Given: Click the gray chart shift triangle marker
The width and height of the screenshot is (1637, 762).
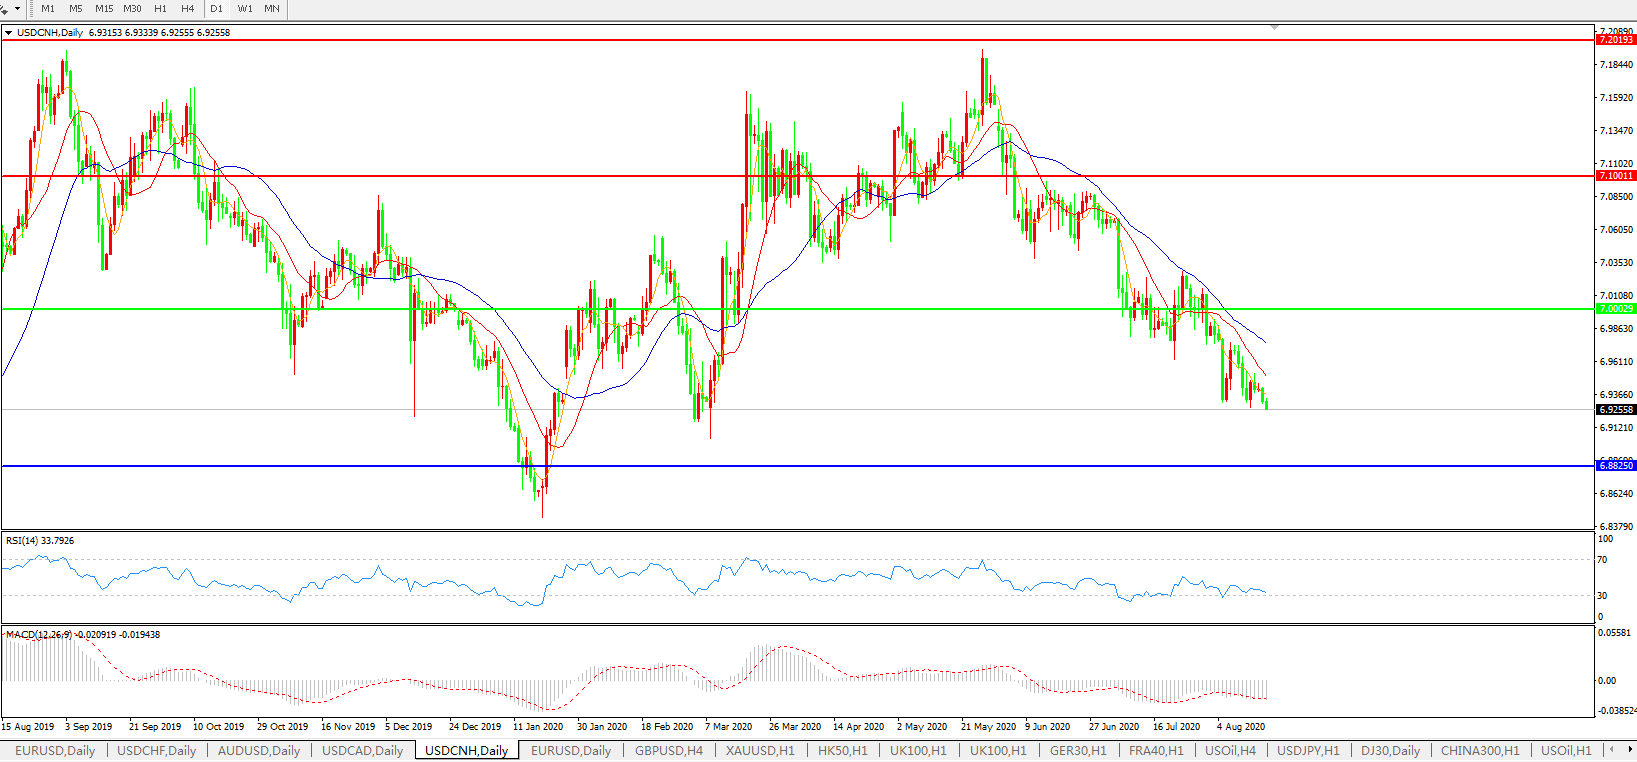Looking at the screenshot, I should click(x=1274, y=27).
